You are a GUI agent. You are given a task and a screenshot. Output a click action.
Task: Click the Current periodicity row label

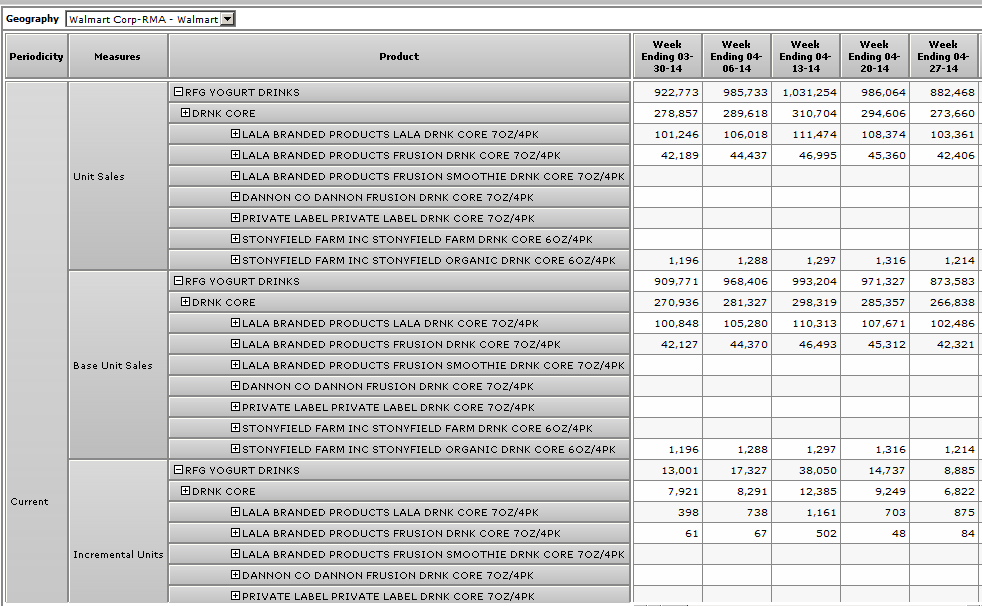[x=30, y=502]
